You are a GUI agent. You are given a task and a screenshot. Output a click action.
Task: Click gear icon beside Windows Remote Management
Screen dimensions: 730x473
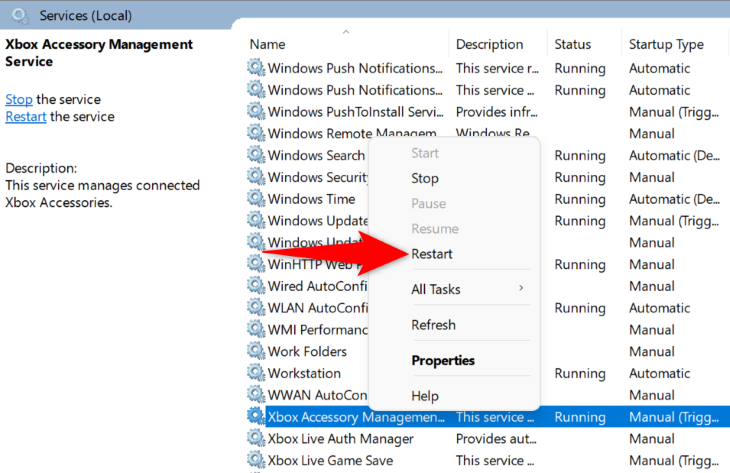[x=256, y=134]
